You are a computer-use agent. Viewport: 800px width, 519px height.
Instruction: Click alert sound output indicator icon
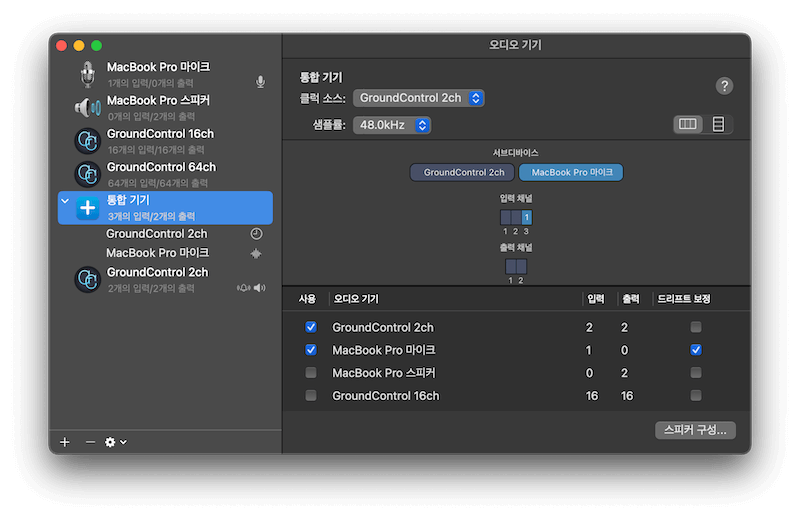pos(243,288)
